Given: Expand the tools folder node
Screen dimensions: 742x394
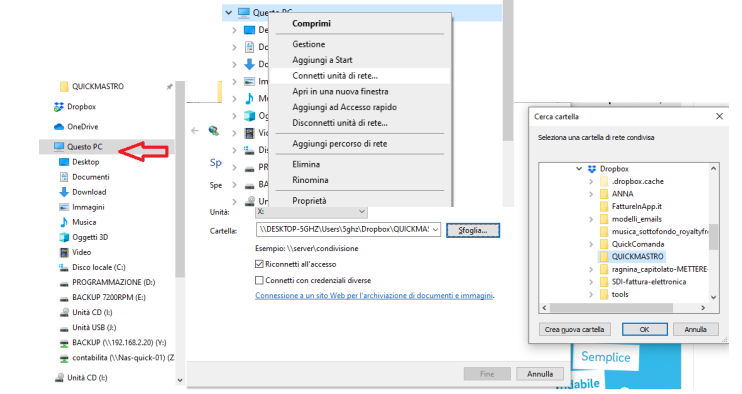Looking at the screenshot, I should pos(591,294).
